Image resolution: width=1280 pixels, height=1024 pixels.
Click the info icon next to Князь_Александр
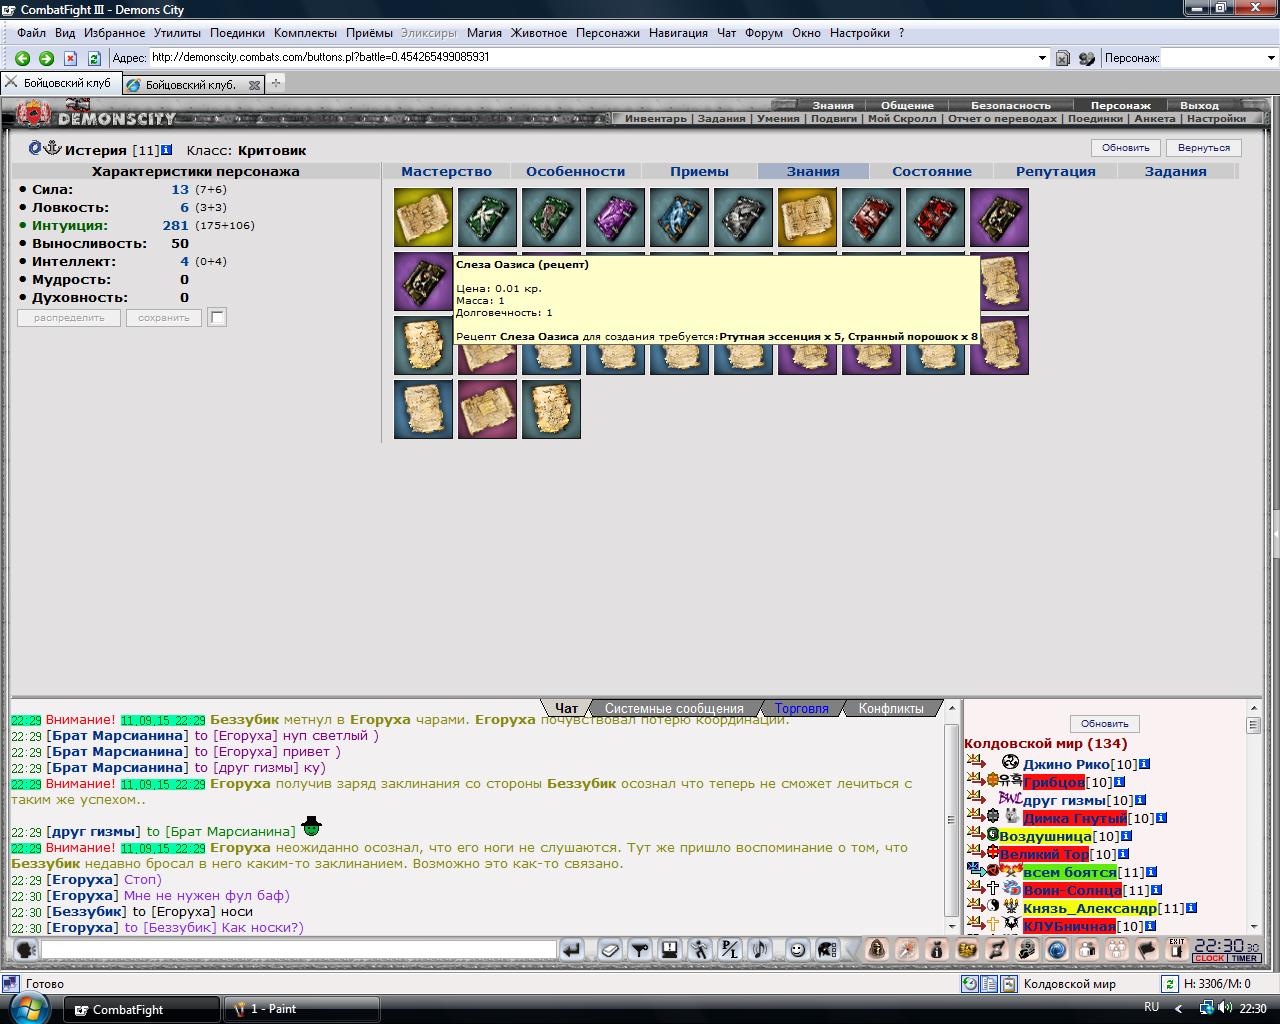coord(1190,908)
